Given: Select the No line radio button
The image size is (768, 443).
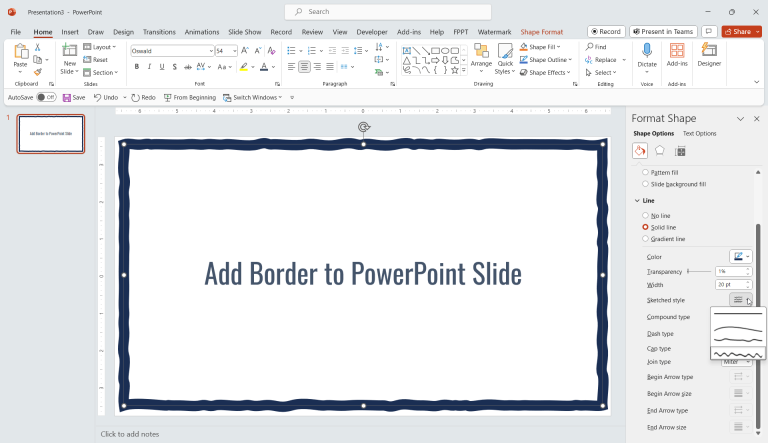Looking at the screenshot, I should pyautogui.click(x=645, y=215).
